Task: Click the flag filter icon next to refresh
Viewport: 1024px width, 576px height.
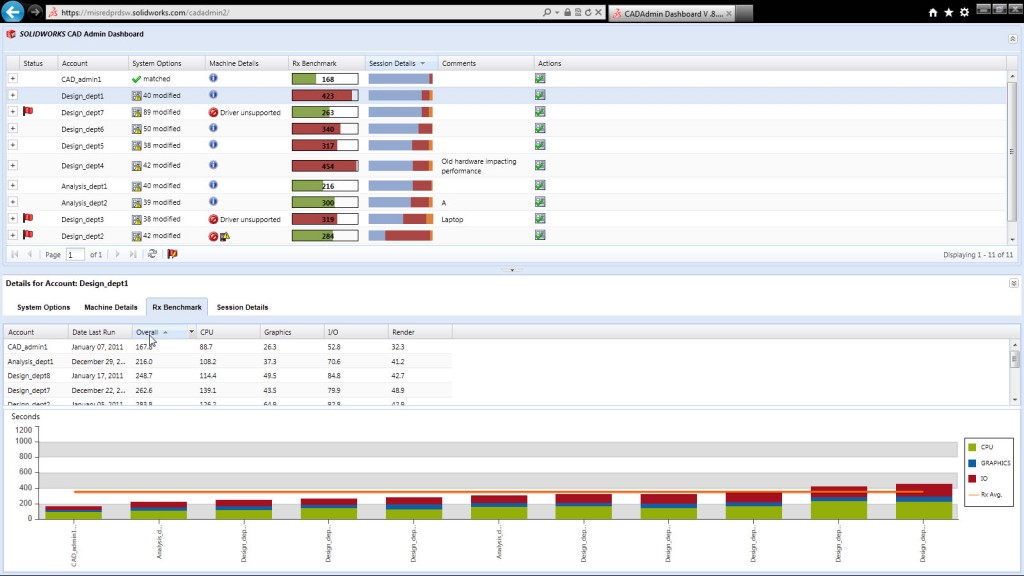Action: 172,253
